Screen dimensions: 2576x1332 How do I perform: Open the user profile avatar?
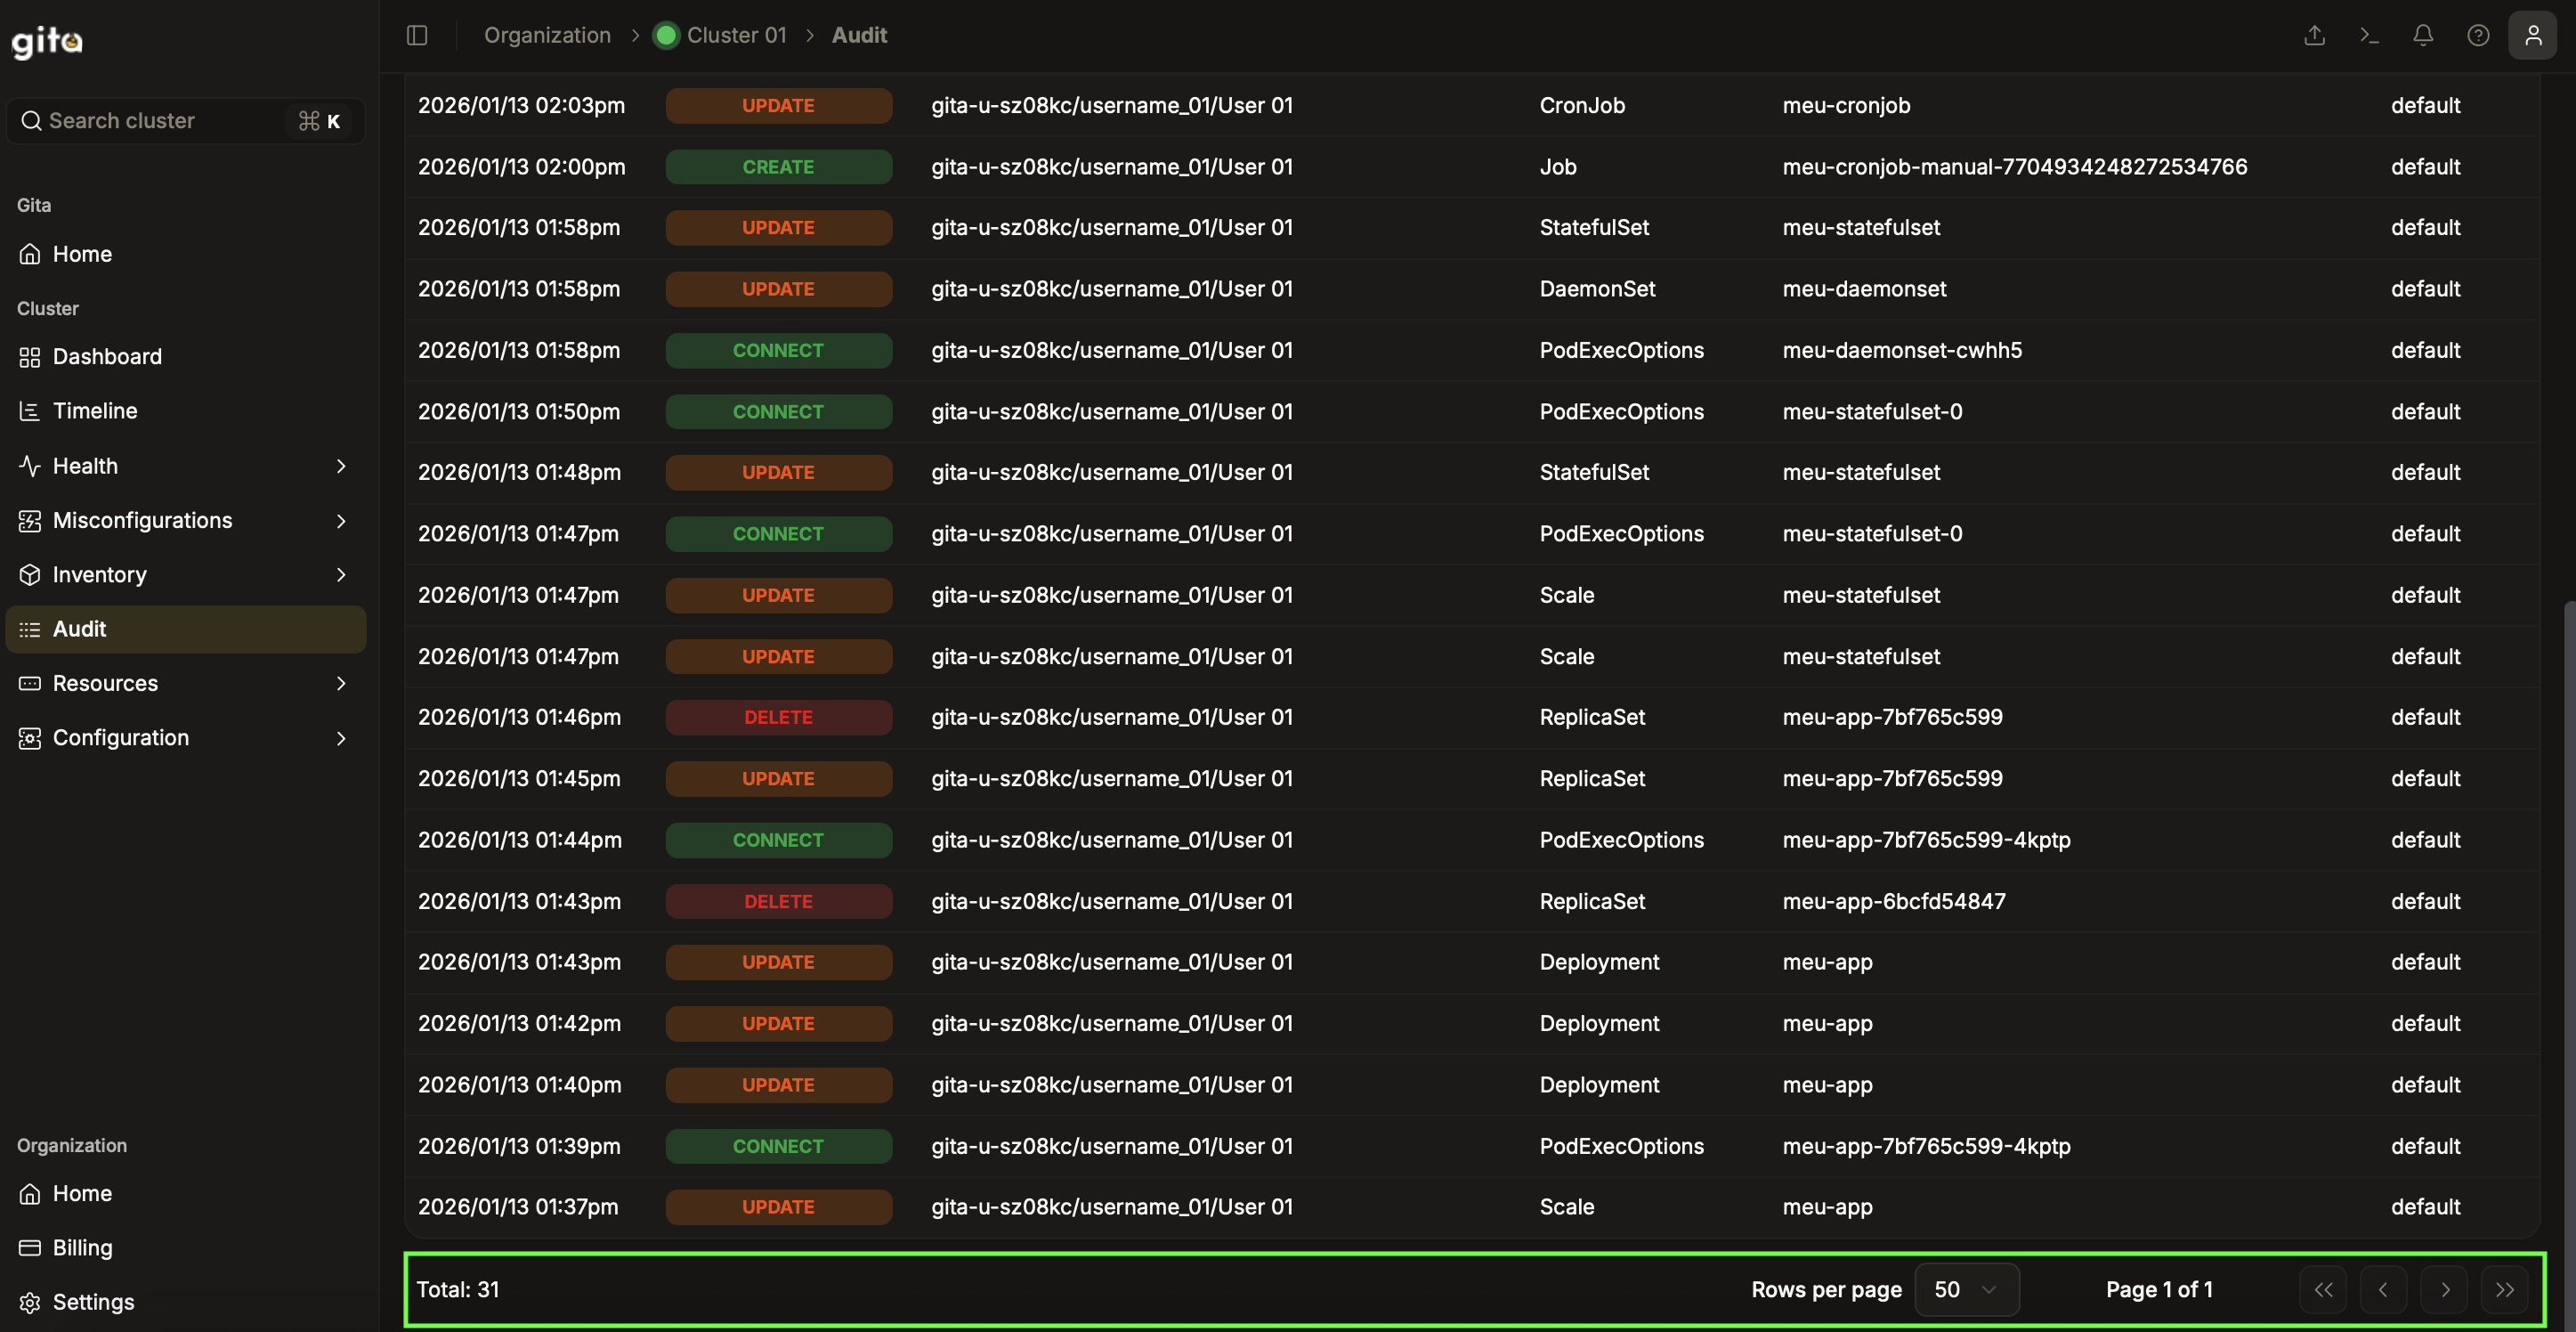[x=2532, y=35]
